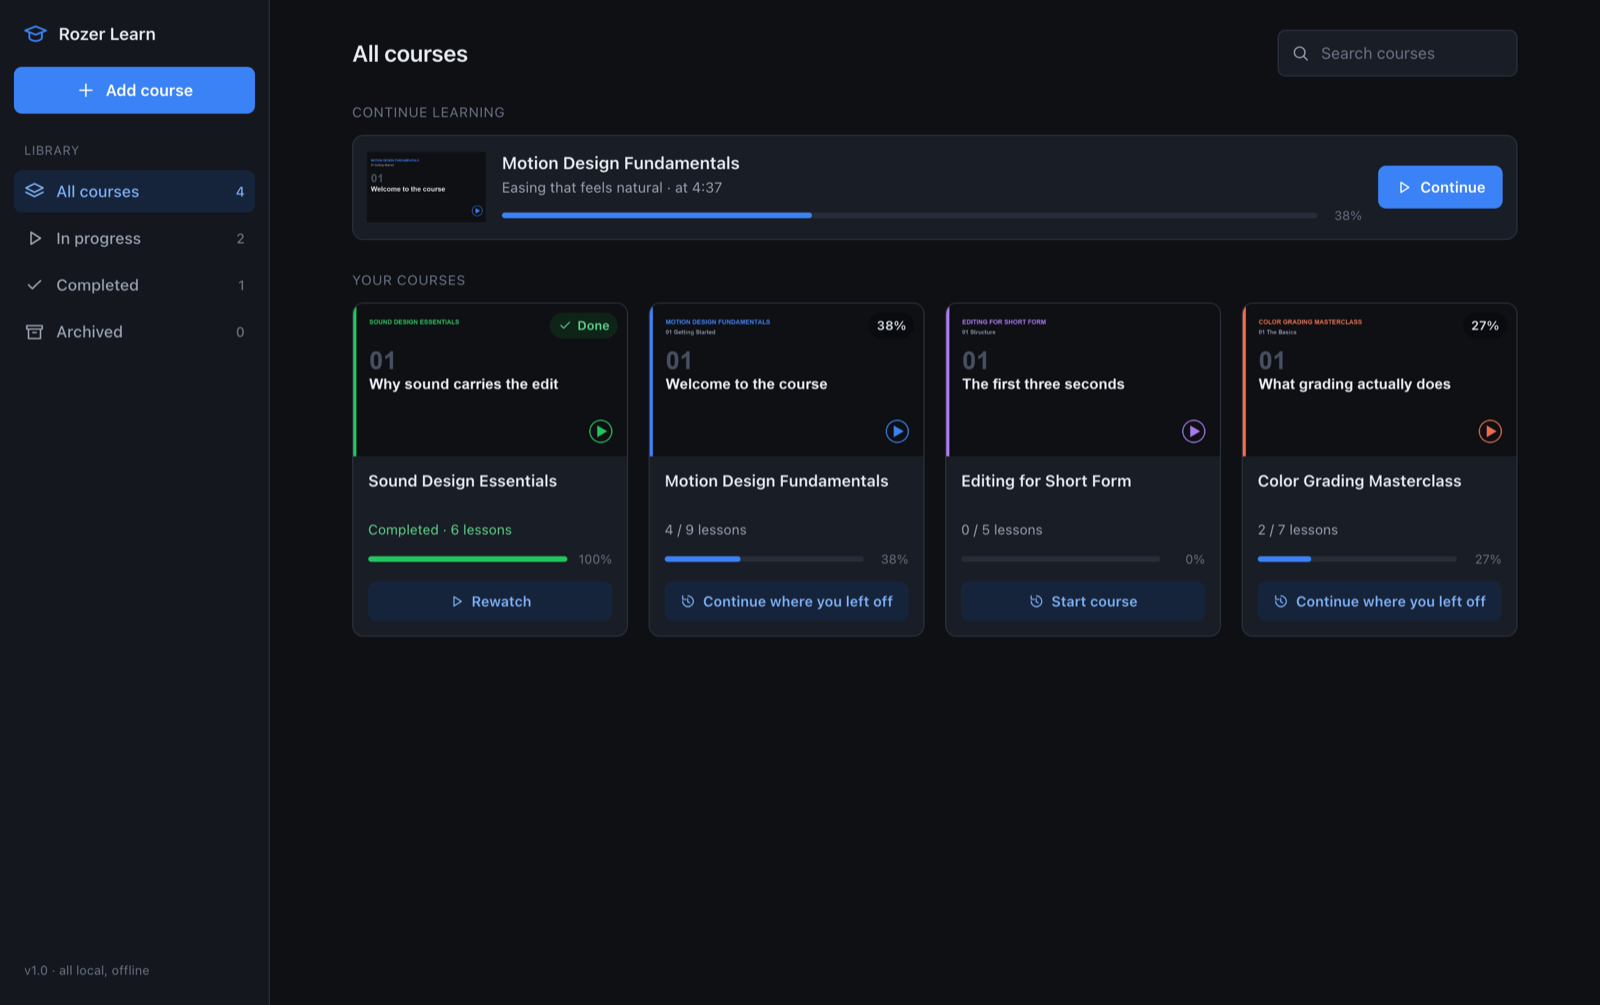Image resolution: width=1600 pixels, height=1005 pixels.
Task: Click '2 / 7 lessons' text
Action: click(x=1298, y=530)
